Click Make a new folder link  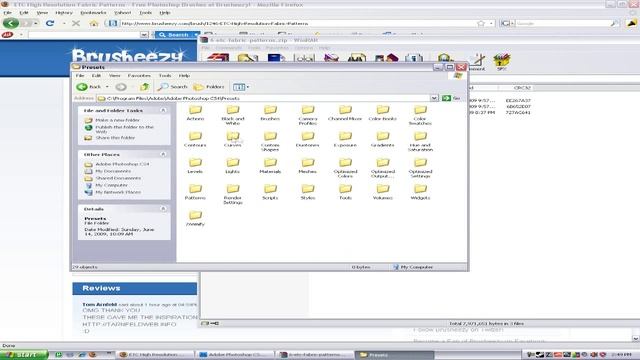[x=112, y=120]
